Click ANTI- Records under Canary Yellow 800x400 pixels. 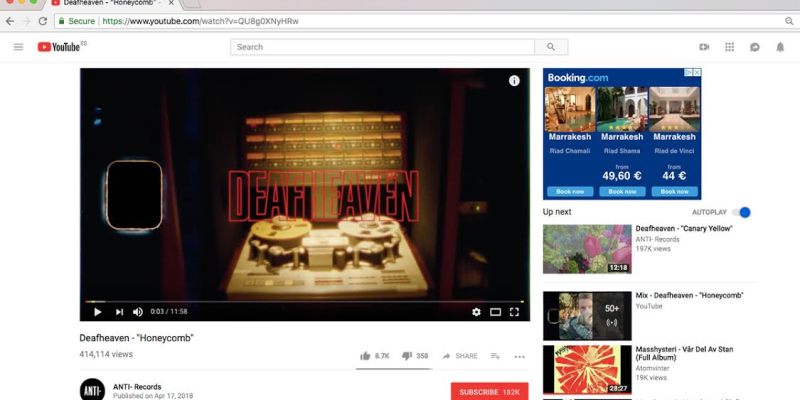tap(658, 239)
